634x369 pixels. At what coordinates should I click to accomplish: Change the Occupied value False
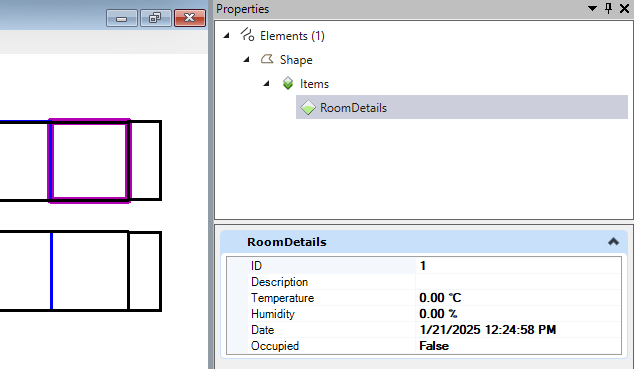pyautogui.click(x=518, y=346)
